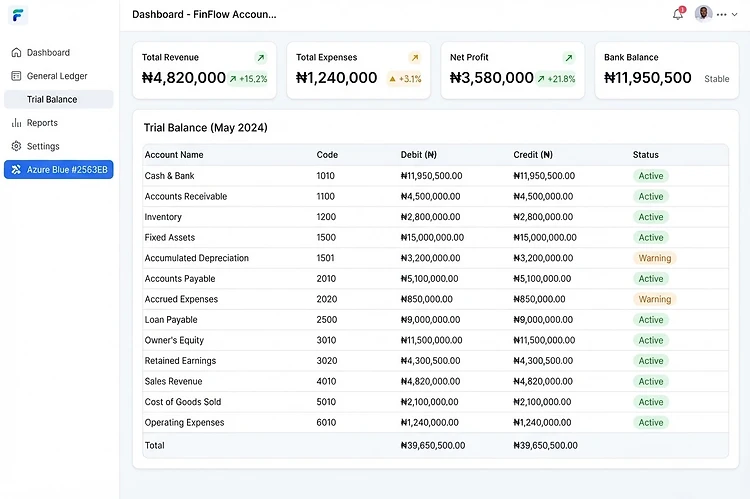This screenshot has height=499, width=750.
Task: Select the Cash & Bank account row
Action: click(436, 176)
